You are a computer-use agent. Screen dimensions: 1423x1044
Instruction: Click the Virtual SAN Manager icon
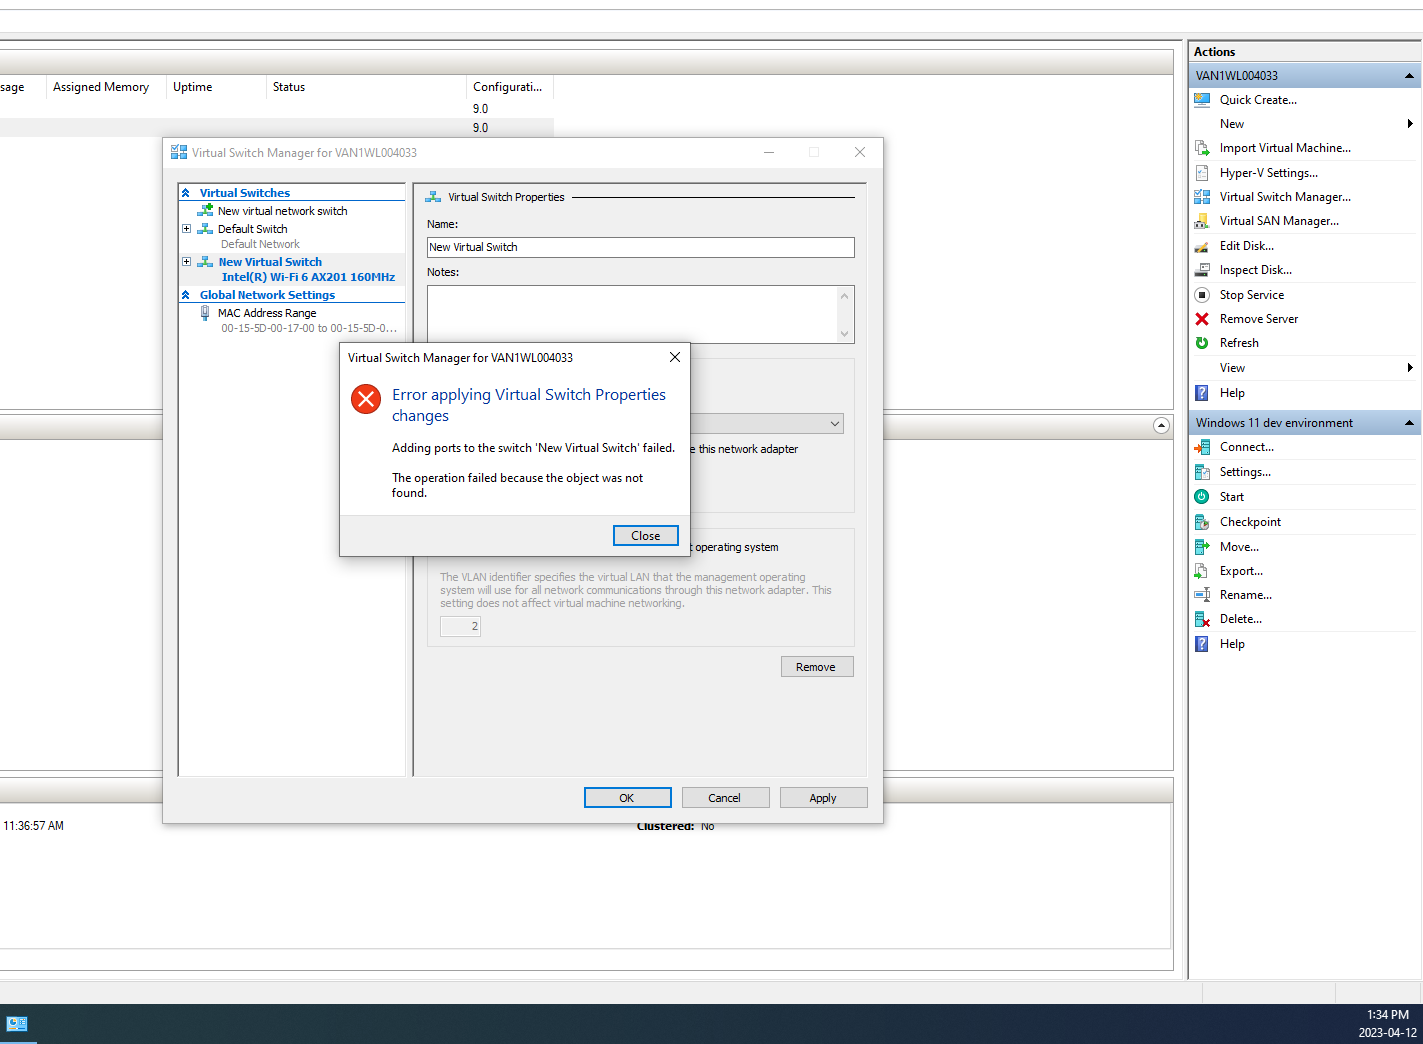(x=1202, y=221)
